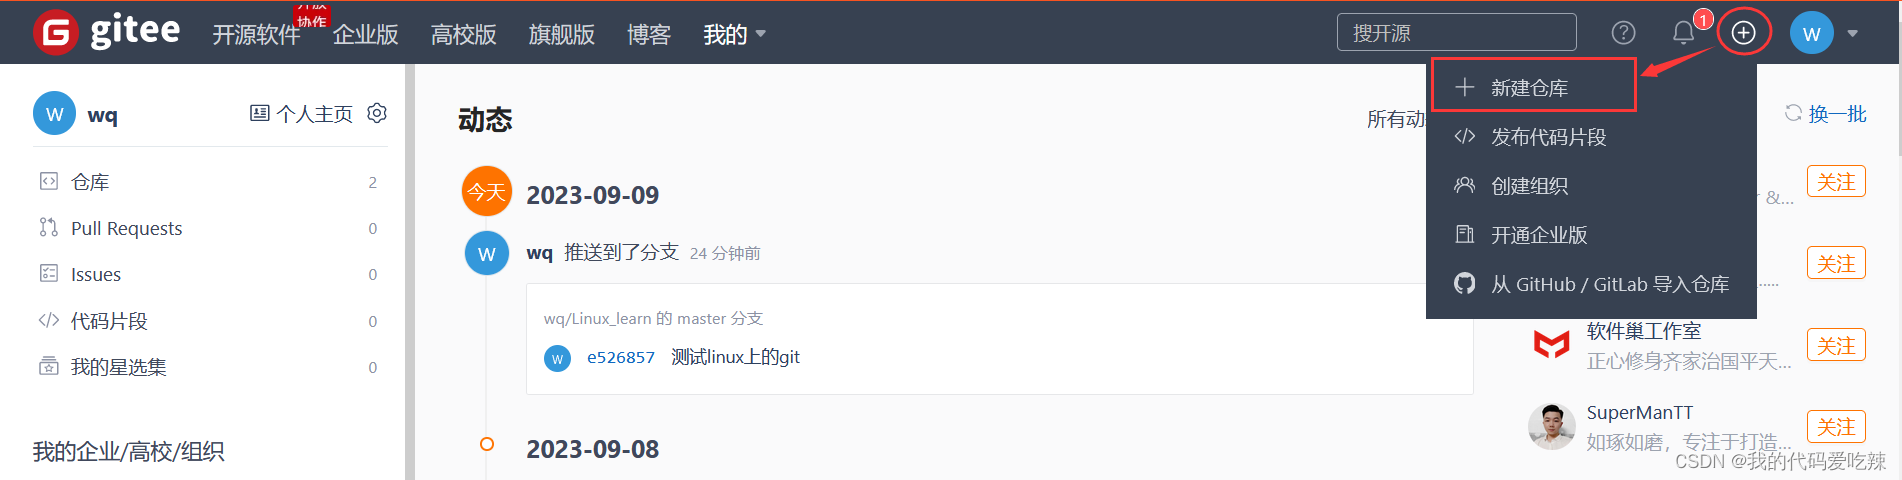The width and height of the screenshot is (1902, 480).
Task: Expand the 我的 dropdown in navigation
Action: tap(735, 34)
